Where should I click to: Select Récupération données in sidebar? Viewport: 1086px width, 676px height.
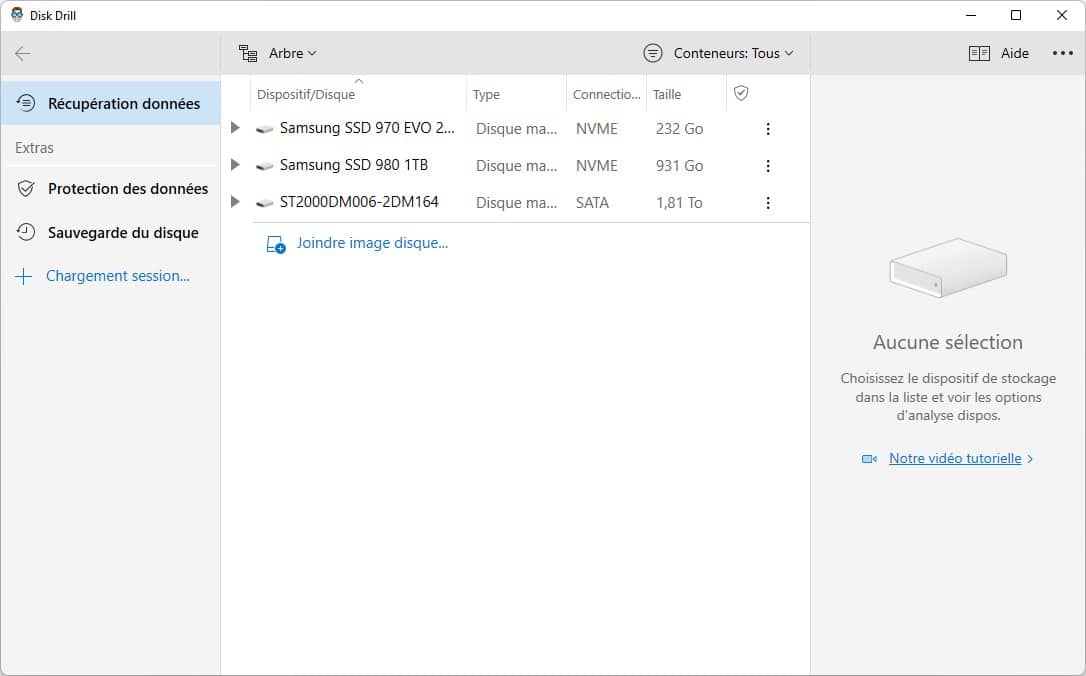pyautogui.click(x=111, y=103)
